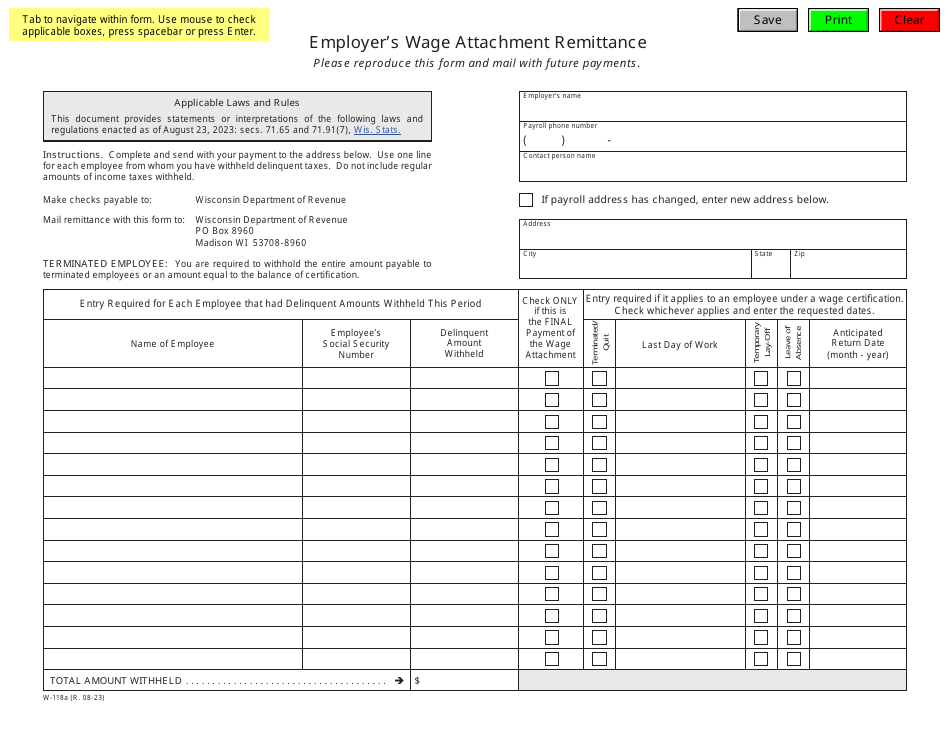This screenshot has height=735, width=950.
Task: Check the Terminated/Quit box on first row
Action: point(598,378)
